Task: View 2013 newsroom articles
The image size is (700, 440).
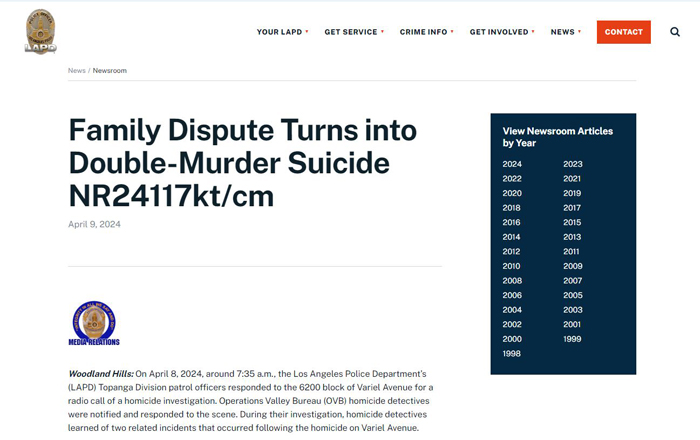Action: click(572, 237)
